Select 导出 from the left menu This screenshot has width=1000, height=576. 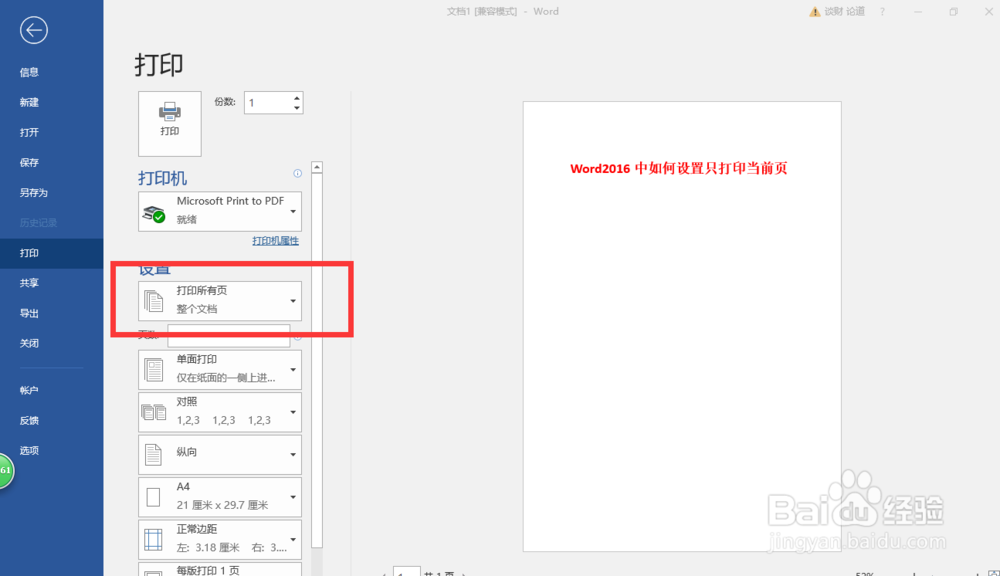click(28, 313)
